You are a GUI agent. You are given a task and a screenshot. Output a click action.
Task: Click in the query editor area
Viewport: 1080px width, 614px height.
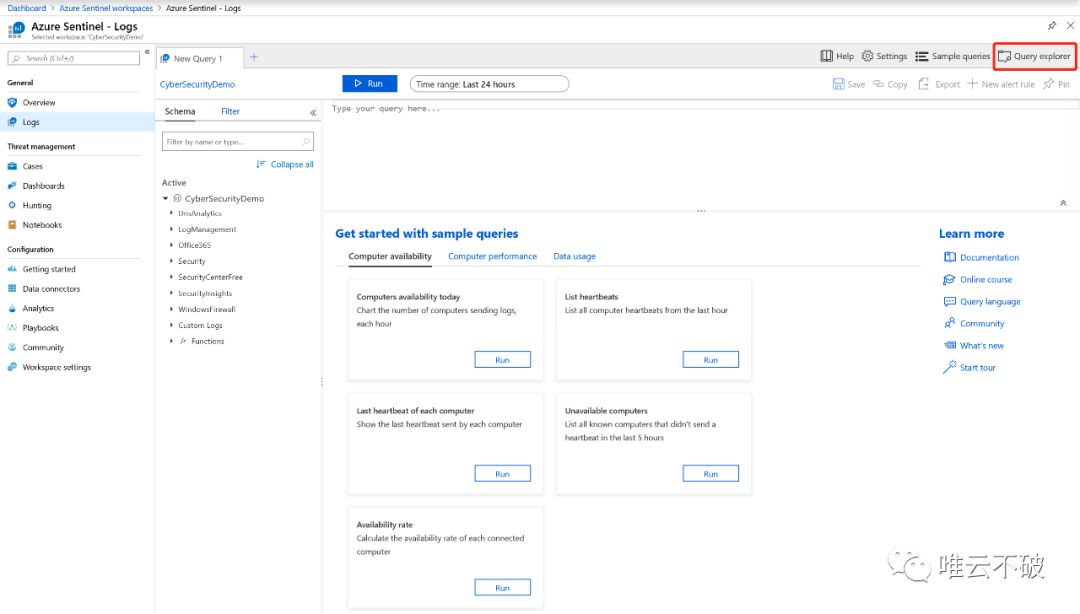coord(699,155)
